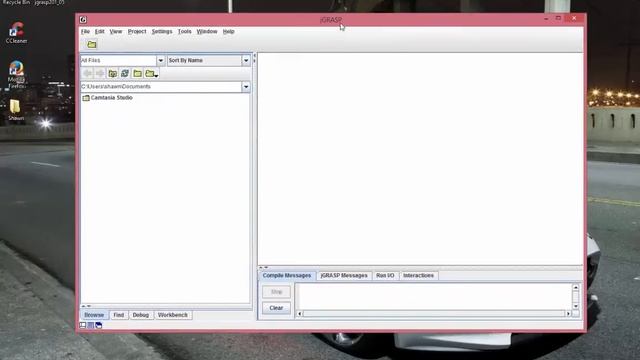This screenshot has width=640, height=360.
Task: Open the Window menu
Action: [207, 31]
